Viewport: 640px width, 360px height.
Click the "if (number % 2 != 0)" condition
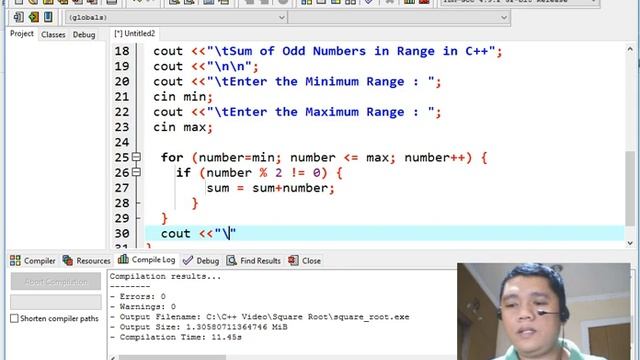[x=251, y=173]
